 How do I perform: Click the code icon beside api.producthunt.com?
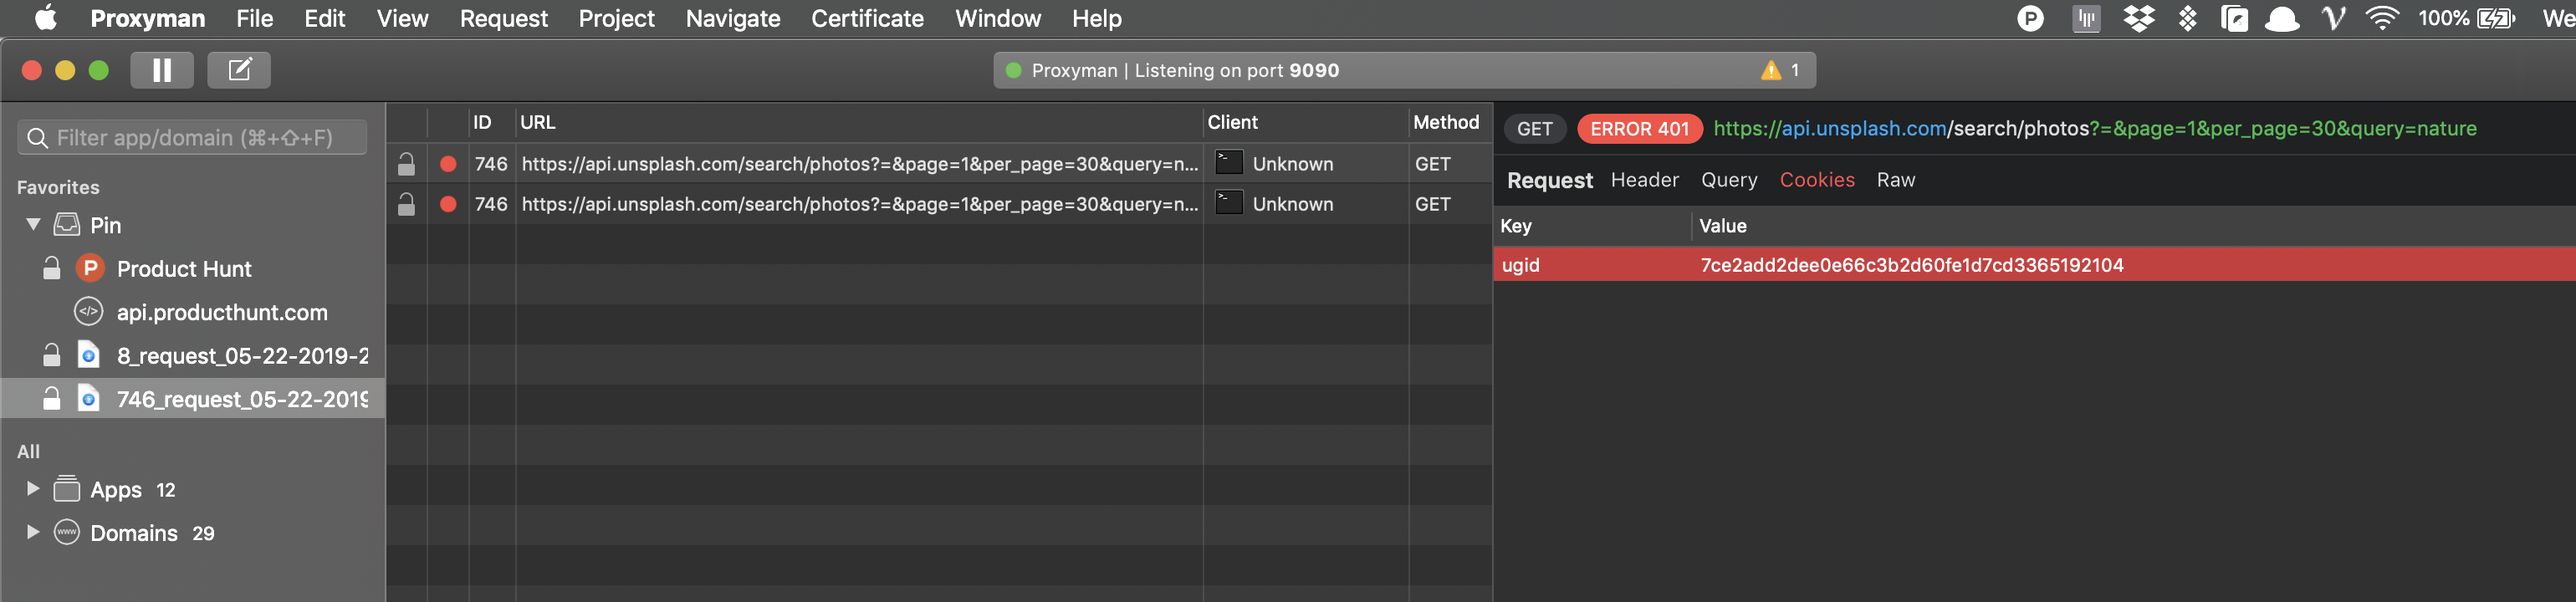click(89, 312)
